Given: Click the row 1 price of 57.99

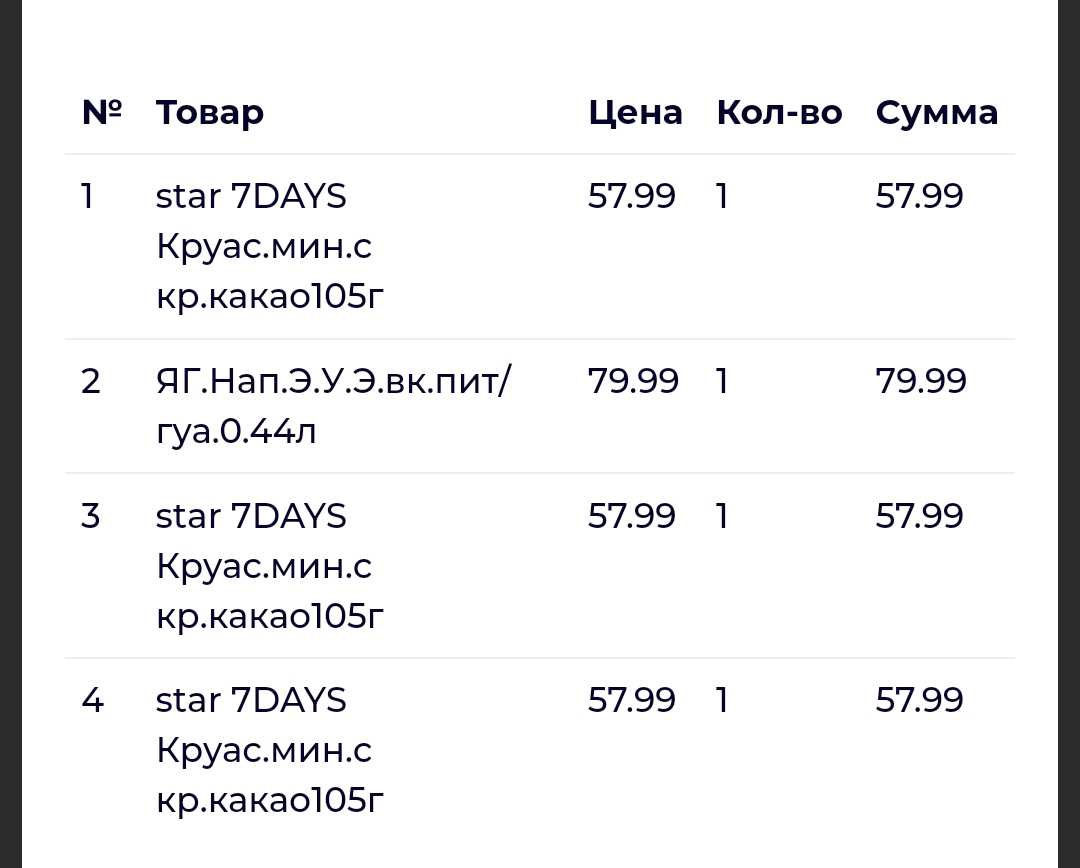Looking at the screenshot, I should 632,196.
